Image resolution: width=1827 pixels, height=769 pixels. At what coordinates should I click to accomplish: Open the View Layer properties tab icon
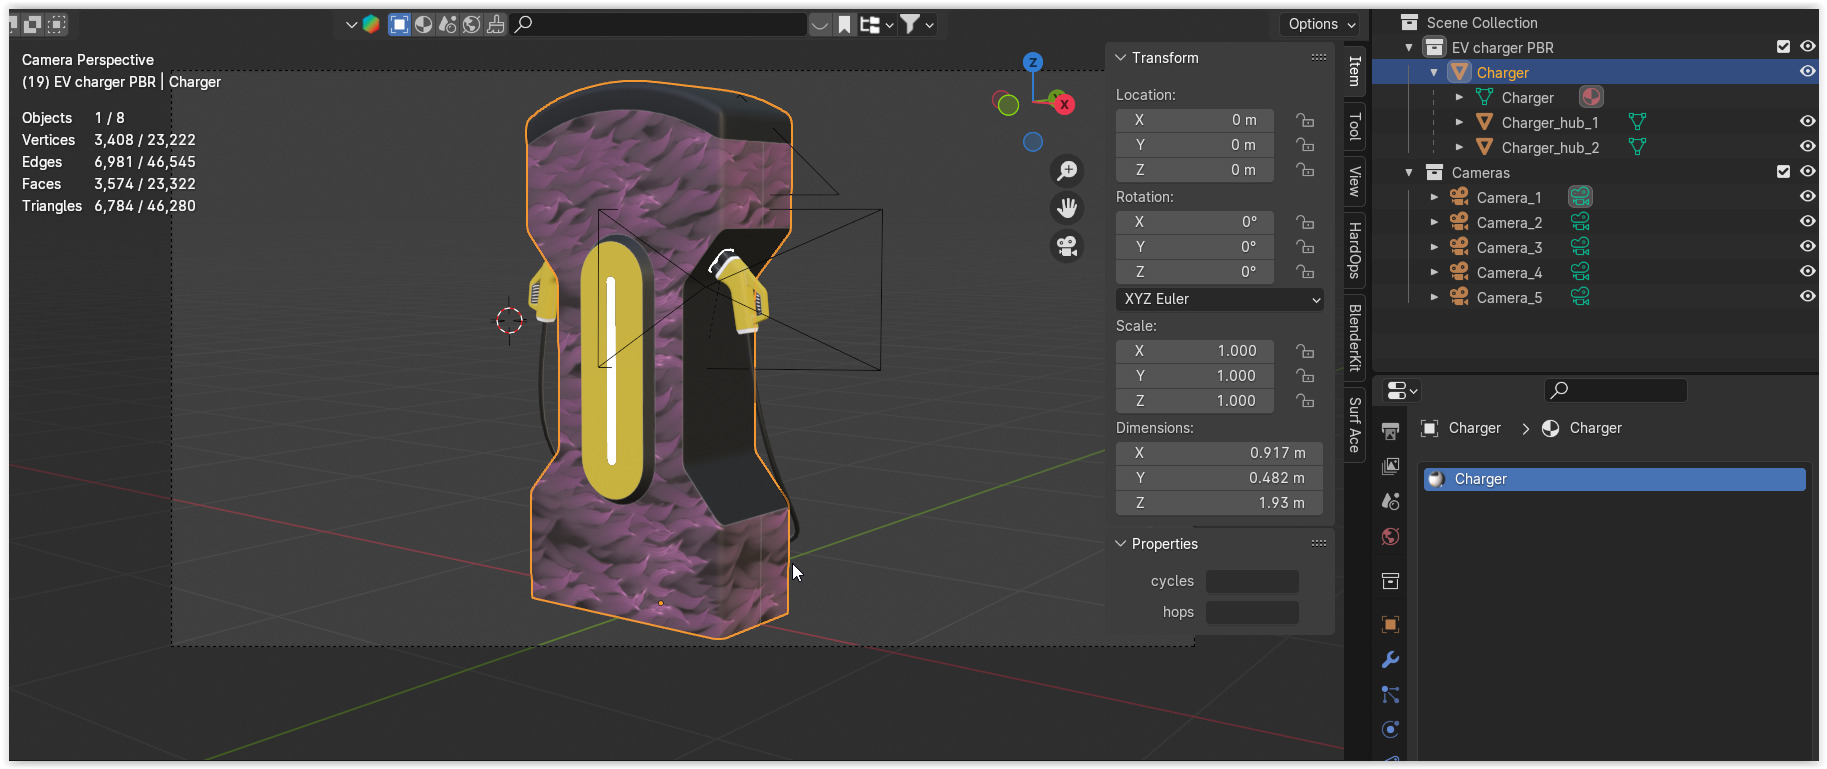click(1390, 466)
